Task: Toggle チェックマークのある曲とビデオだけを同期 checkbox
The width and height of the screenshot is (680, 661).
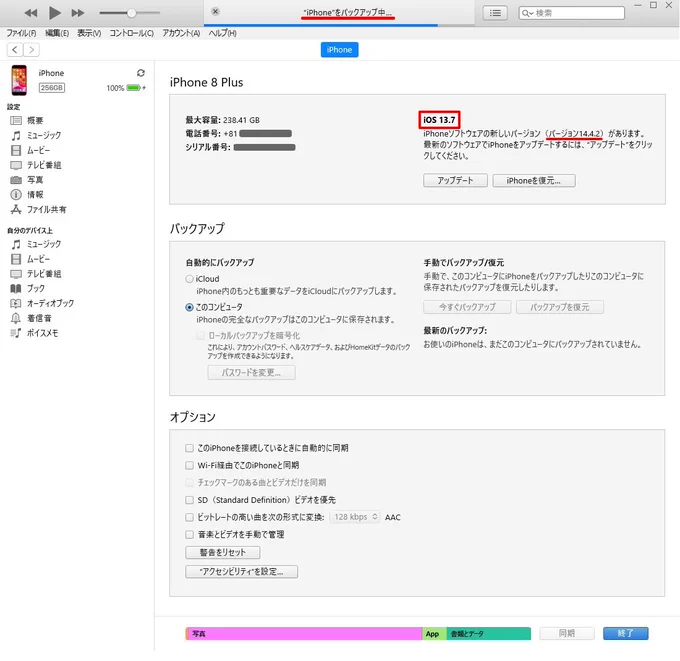Action: 189,483
